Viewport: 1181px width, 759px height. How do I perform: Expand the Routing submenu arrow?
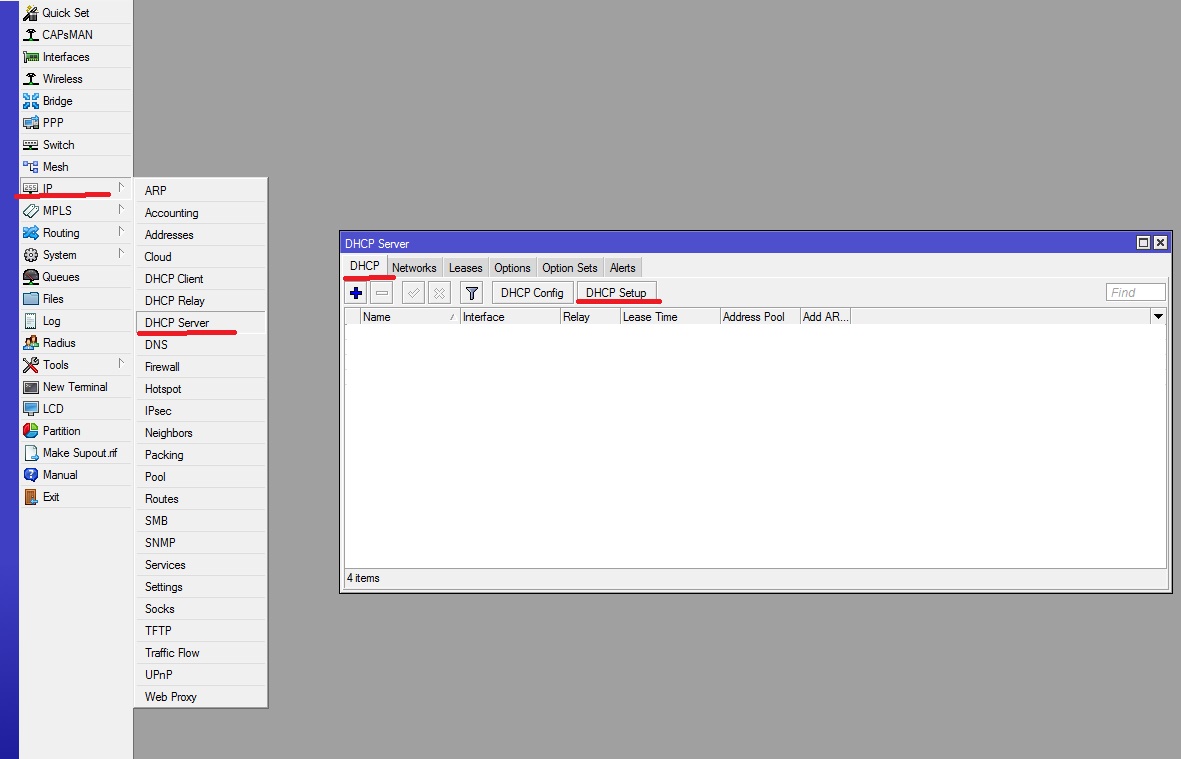click(121, 231)
